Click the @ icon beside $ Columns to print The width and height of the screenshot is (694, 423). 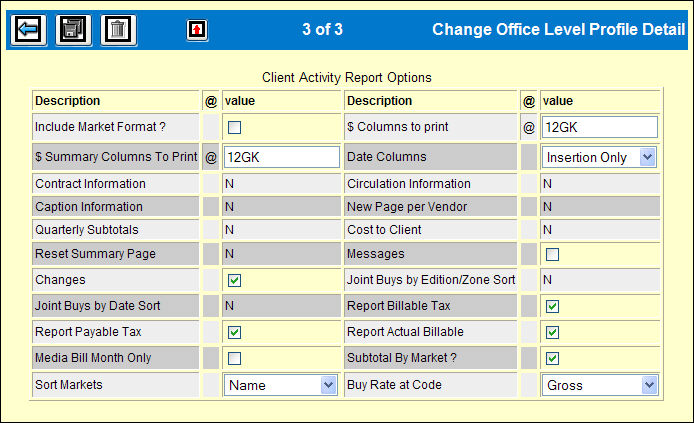click(x=529, y=127)
